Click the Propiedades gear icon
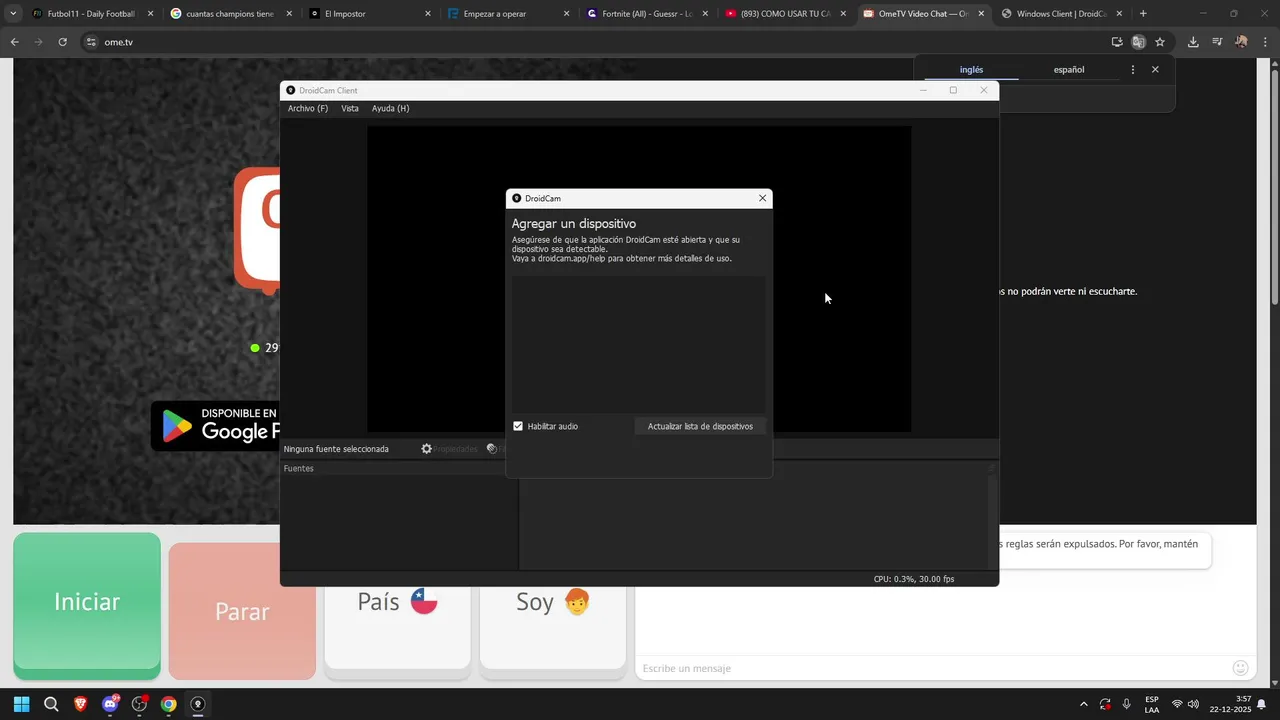 coord(427,449)
